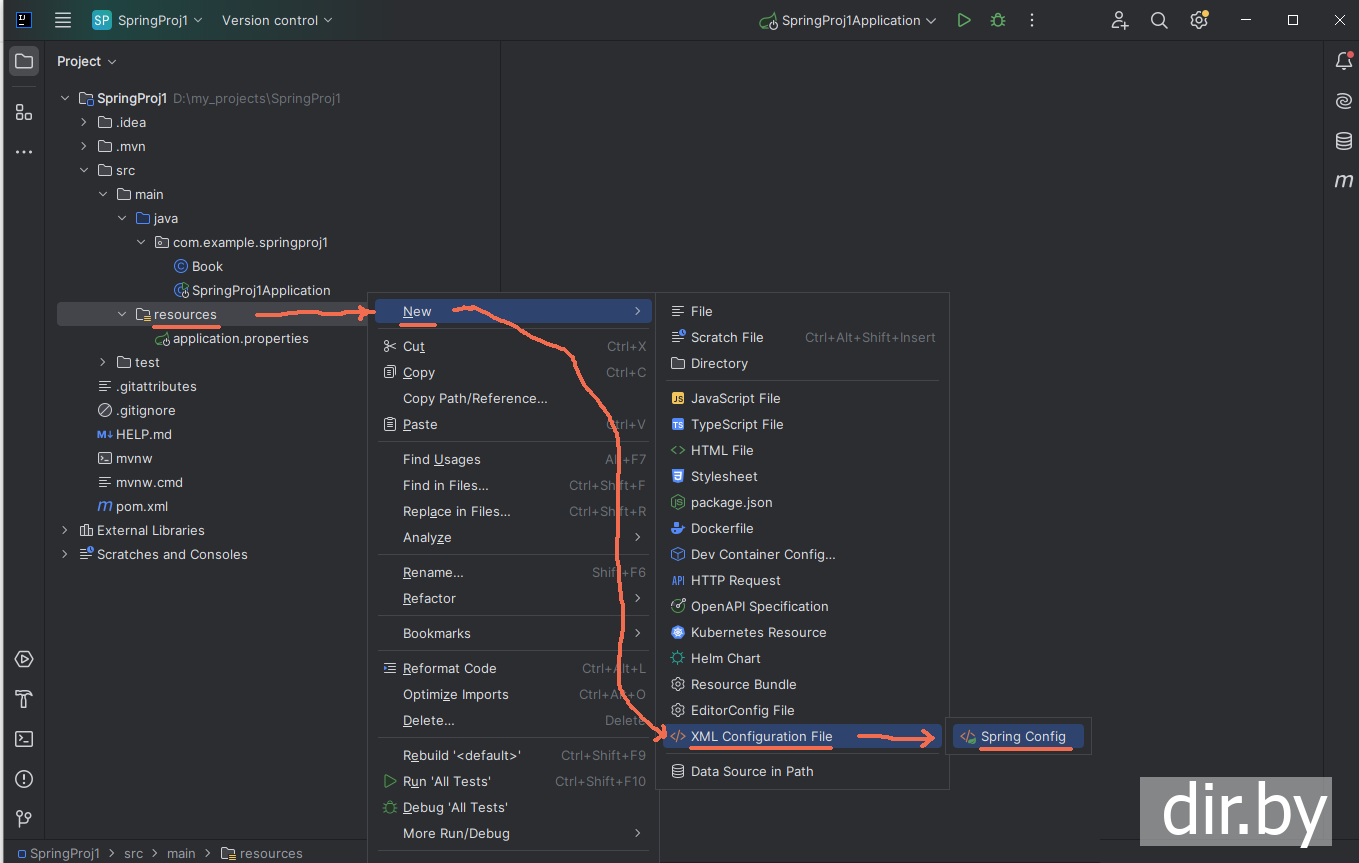The width and height of the screenshot is (1359, 863).
Task: Expand External Libraries node
Action: pos(65,530)
